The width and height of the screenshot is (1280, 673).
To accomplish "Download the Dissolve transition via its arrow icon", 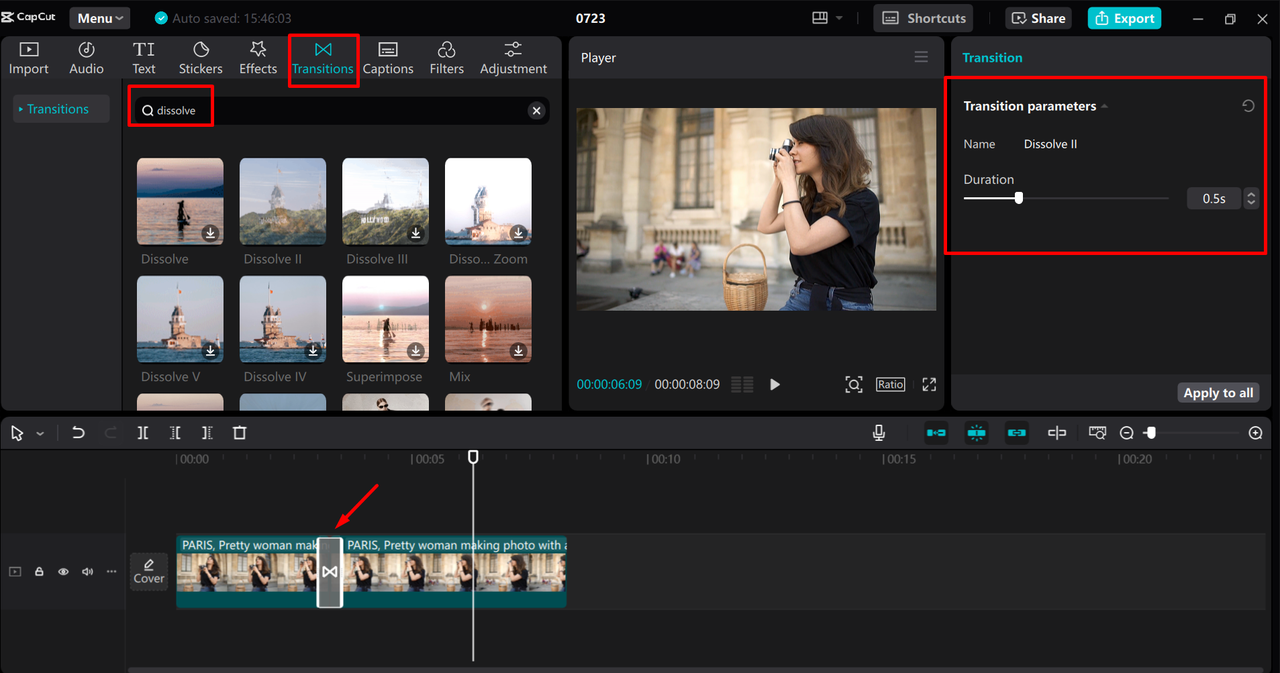I will [x=211, y=233].
